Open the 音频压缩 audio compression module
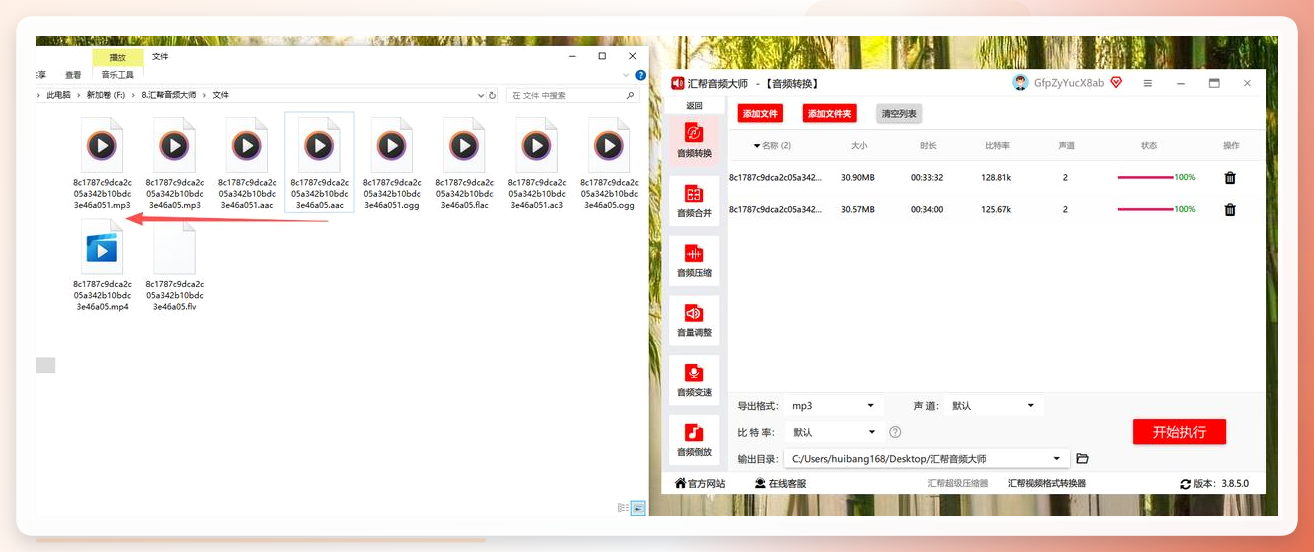Screen dimensions: 1314x552 tap(694, 260)
